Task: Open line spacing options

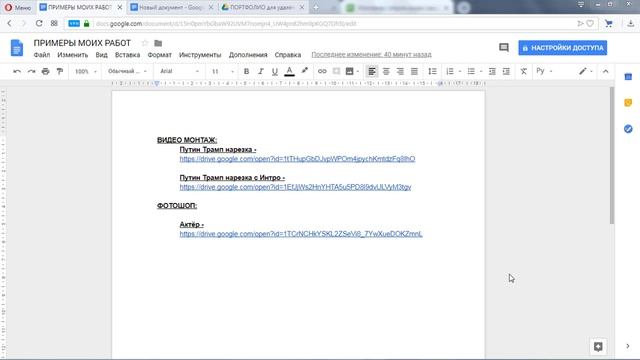Action: (432, 71)
